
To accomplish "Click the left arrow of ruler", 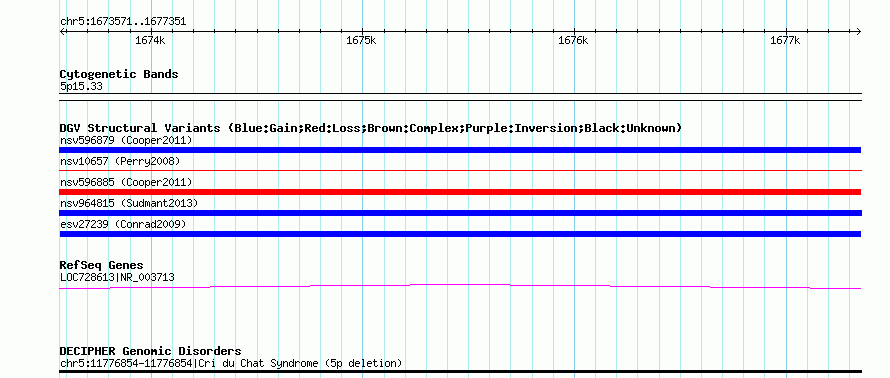I will click(63, 32).
